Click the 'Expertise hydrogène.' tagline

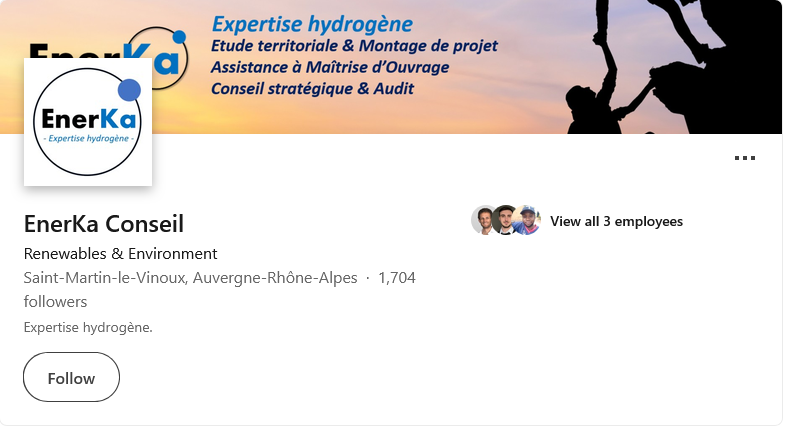(88, 328)
